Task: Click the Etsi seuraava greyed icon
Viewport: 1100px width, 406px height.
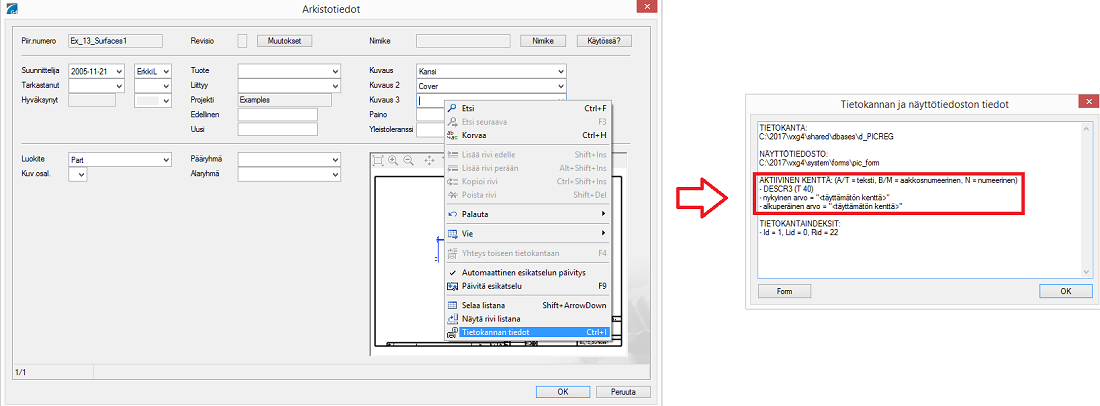Action: (x=452, y=121)
